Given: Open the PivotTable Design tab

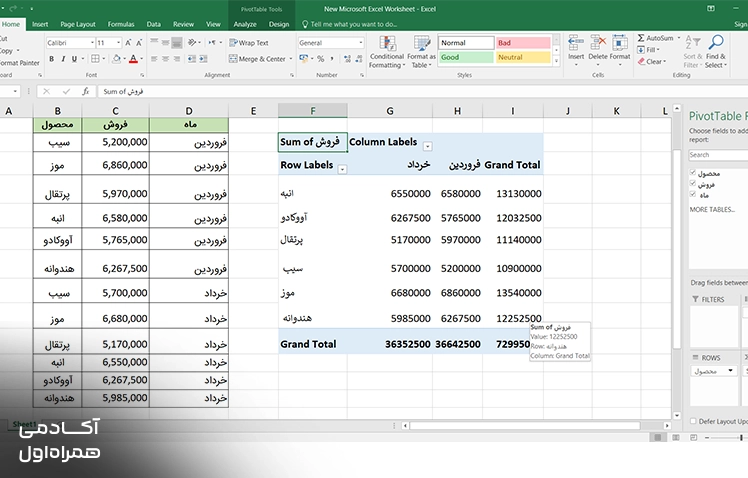Looking at the screenshot, I should tap(279, 24).
